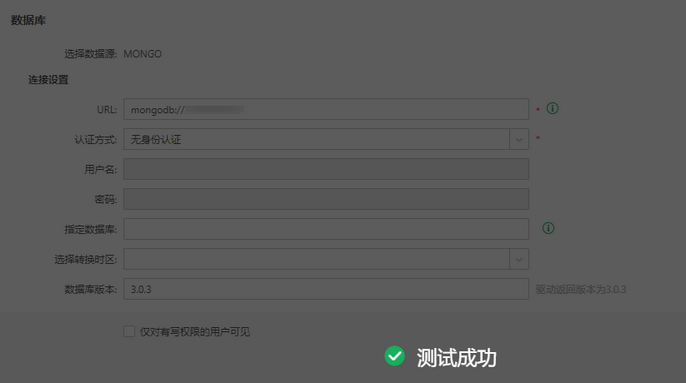Click the 选择数据源 label
The height and width of the screenshot is (383, 686).
point(91,54)
